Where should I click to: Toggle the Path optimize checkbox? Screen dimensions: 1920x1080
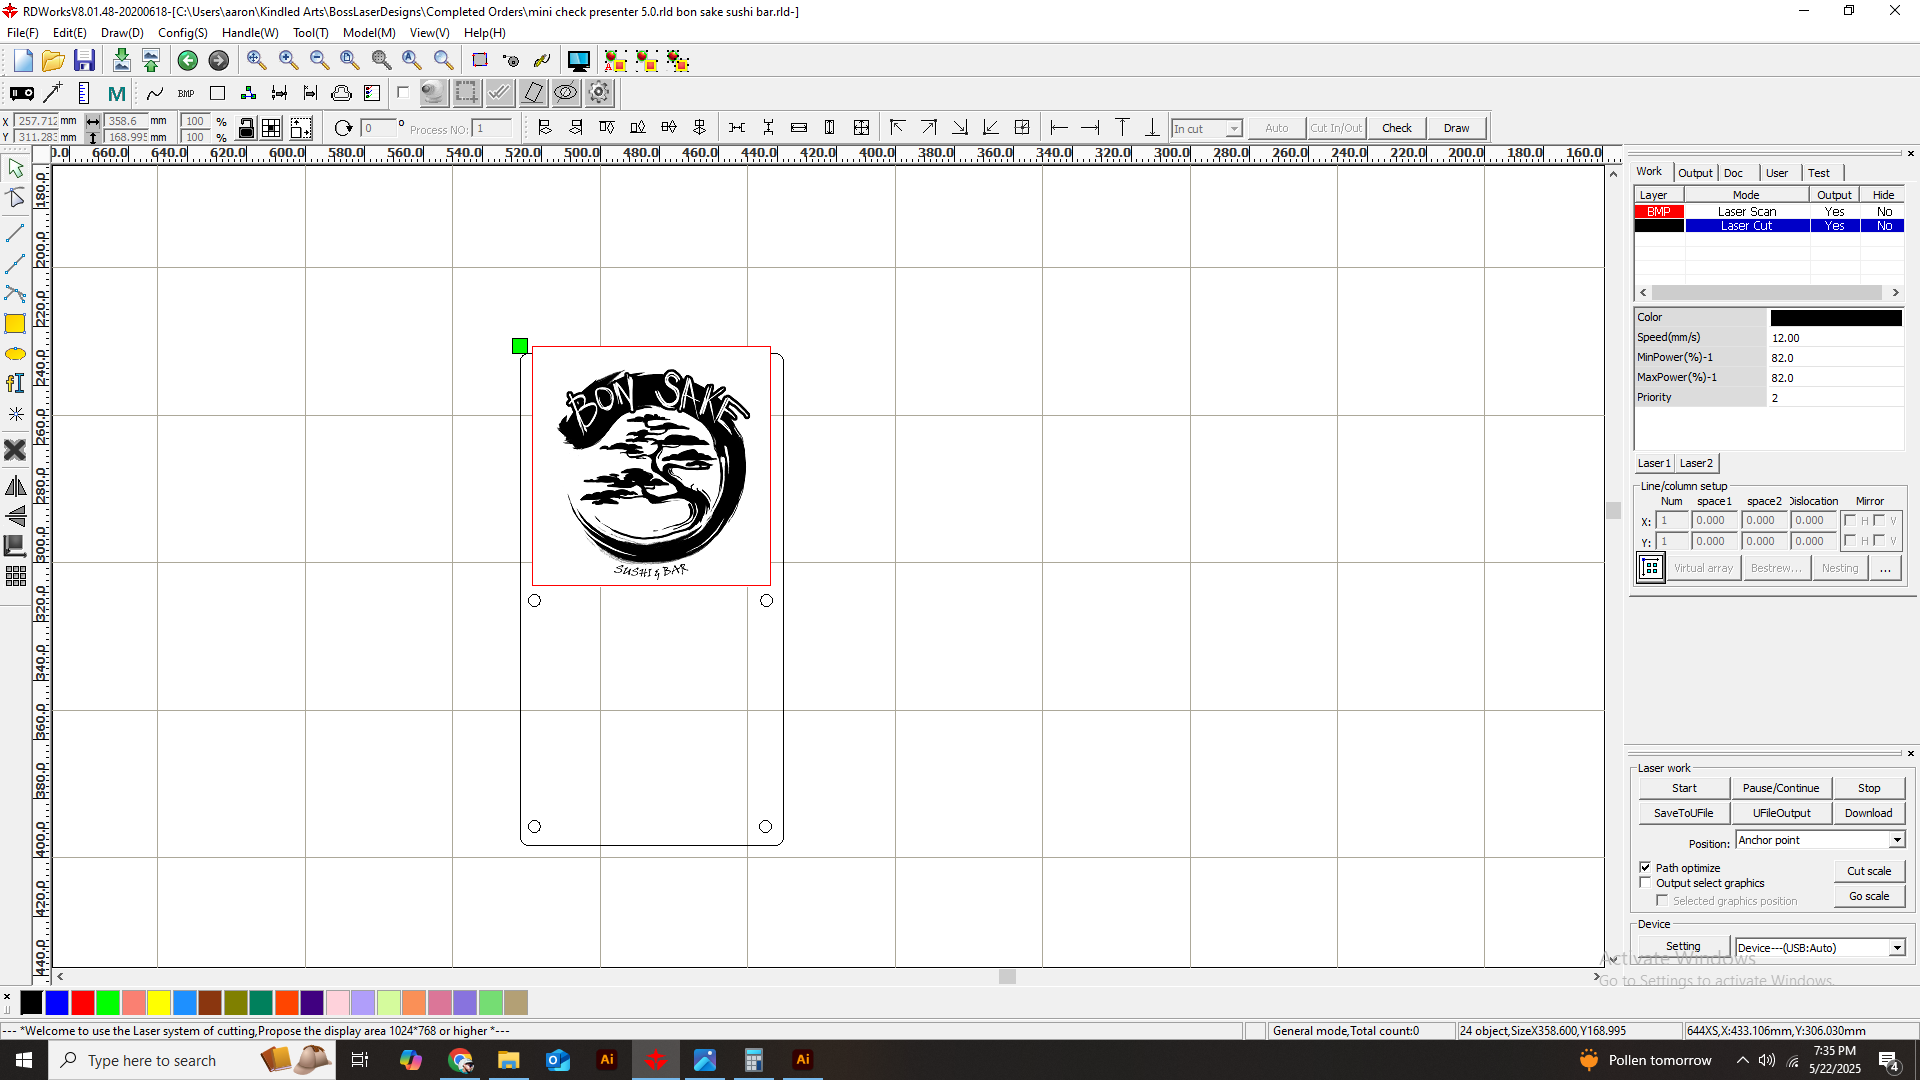[x=1645, y=868]
